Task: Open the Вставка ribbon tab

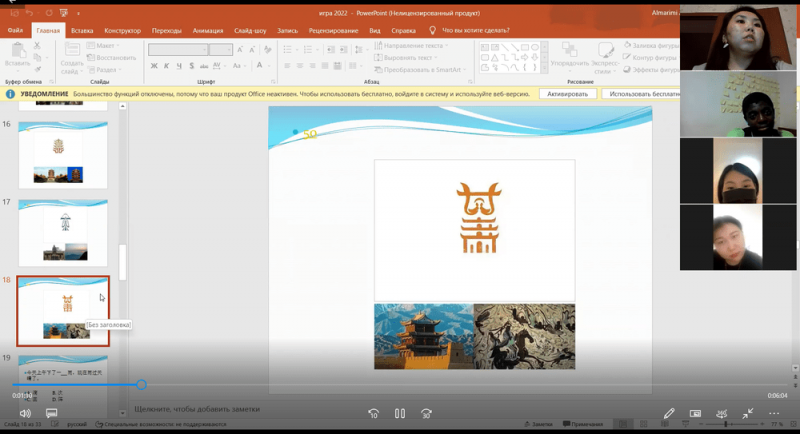Action: 82,31
